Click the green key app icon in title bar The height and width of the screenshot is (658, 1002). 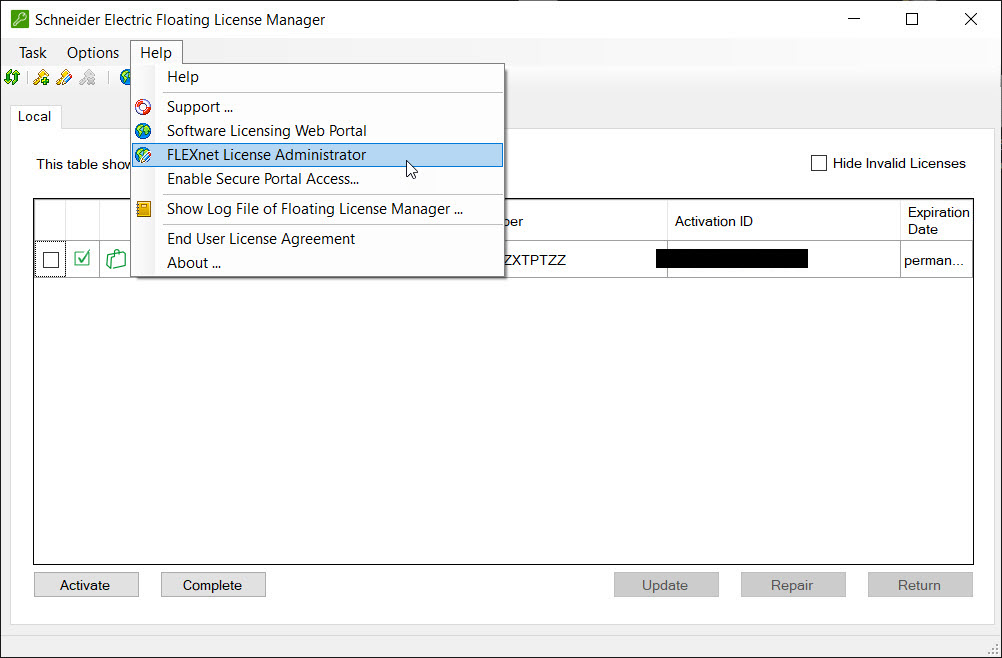(x=20, y=20)
